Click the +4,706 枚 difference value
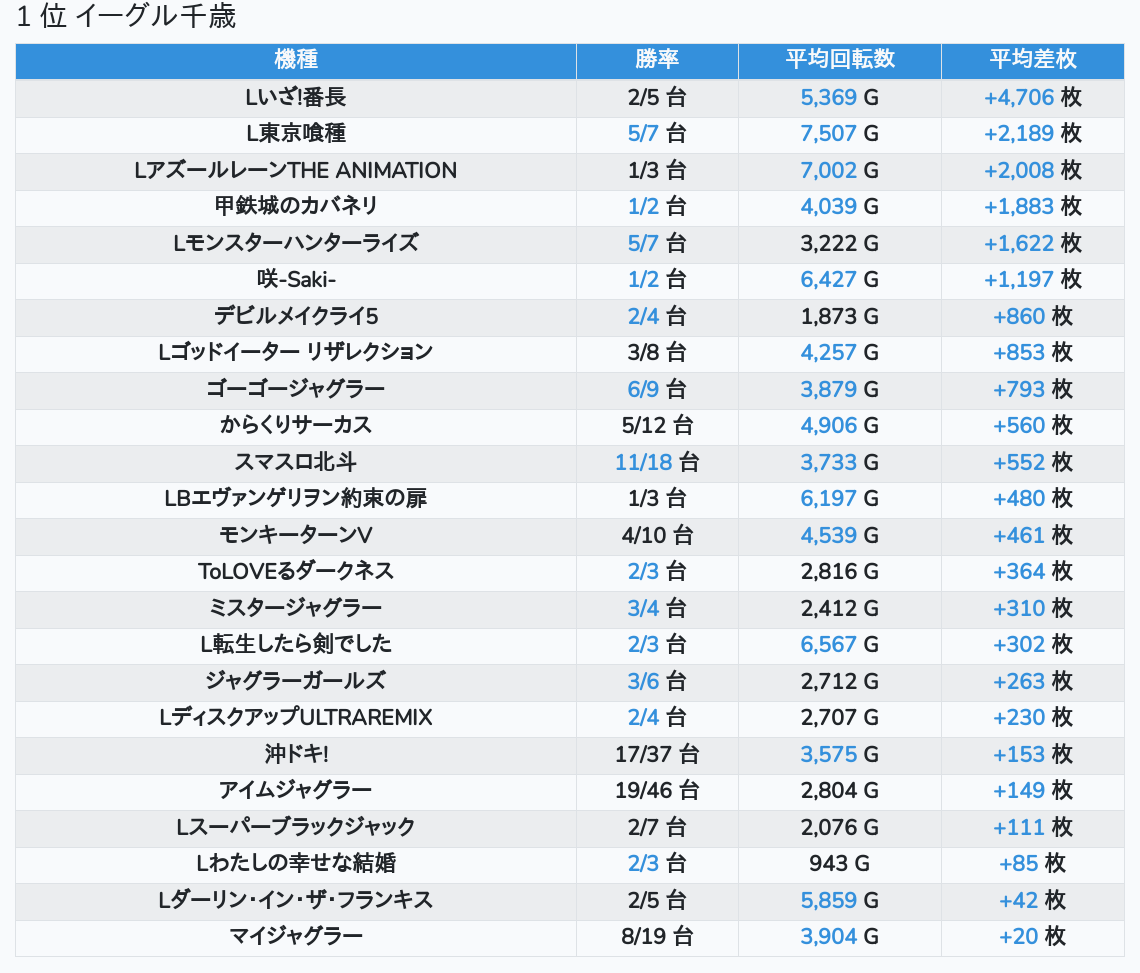 coord(1032,97)
